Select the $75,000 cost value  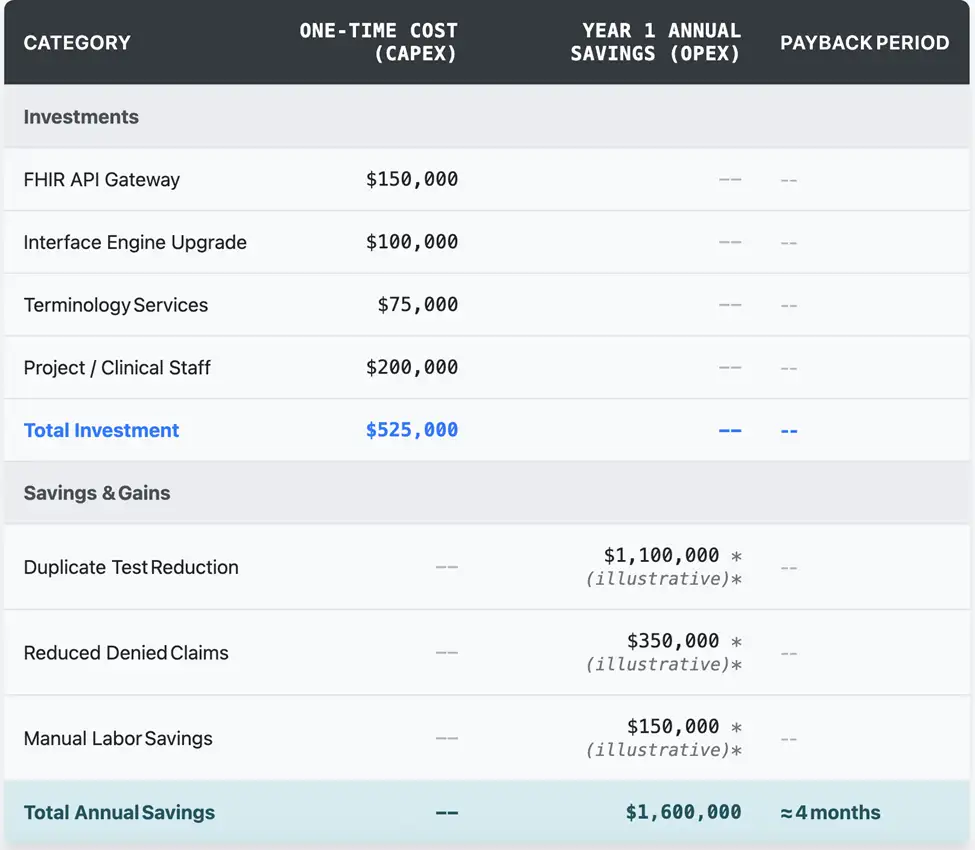pos(418,305)
